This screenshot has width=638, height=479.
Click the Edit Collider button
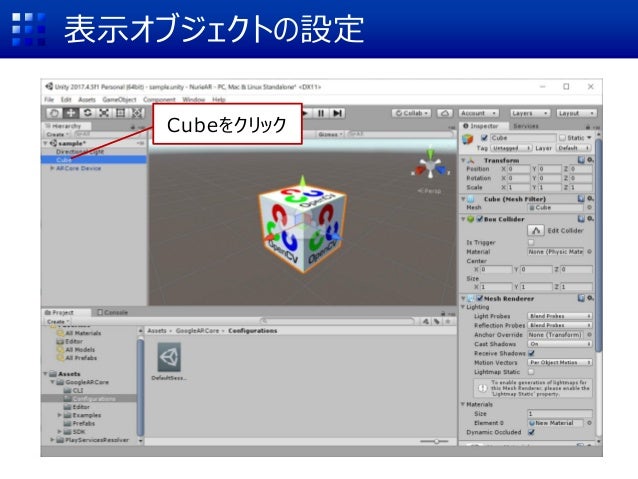pos(536,230)
